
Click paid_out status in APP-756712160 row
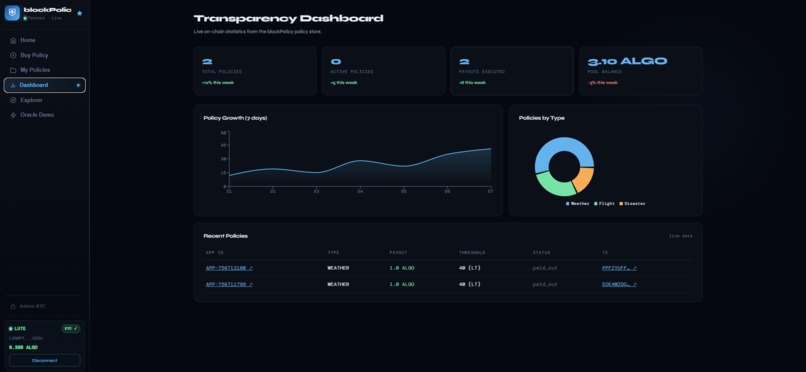click(x=545, y=268)
